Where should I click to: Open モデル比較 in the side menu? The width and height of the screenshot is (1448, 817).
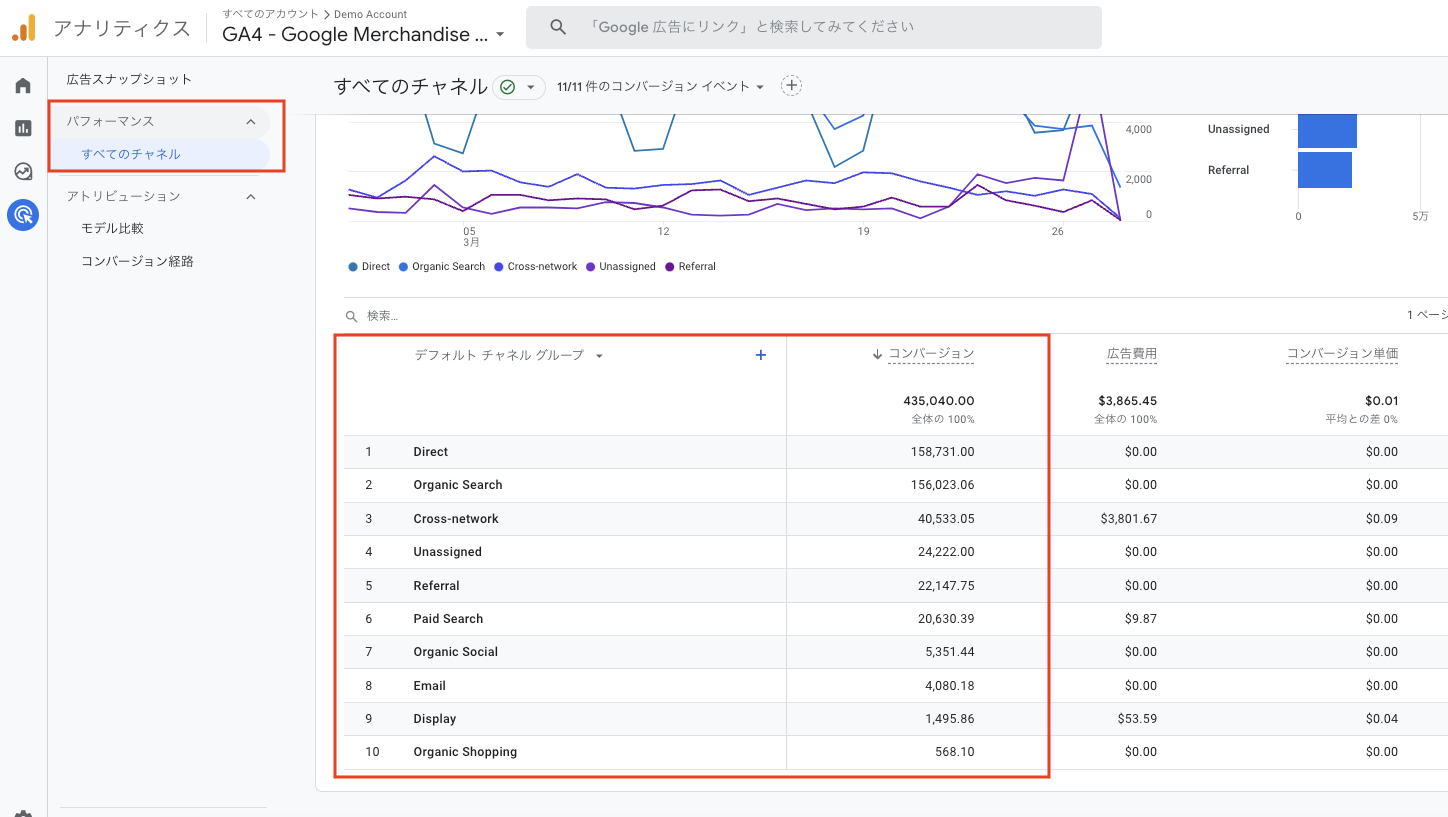112,228
